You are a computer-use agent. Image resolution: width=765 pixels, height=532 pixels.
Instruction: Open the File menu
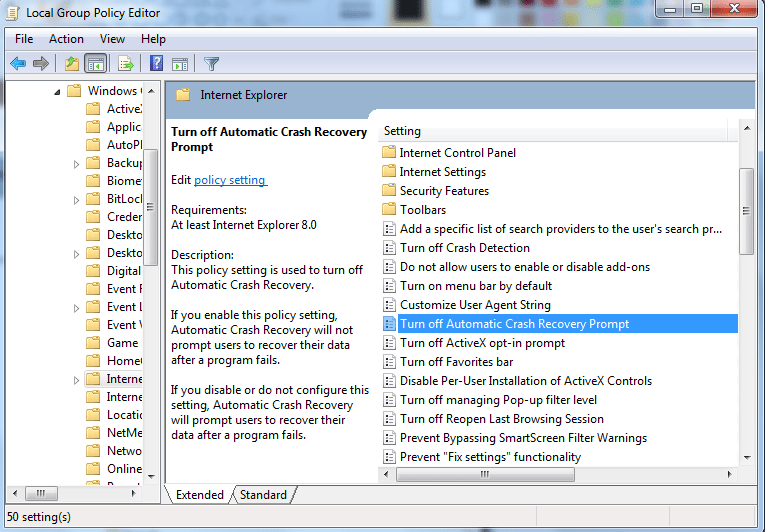pyautogui.click(x=24, y=39)
